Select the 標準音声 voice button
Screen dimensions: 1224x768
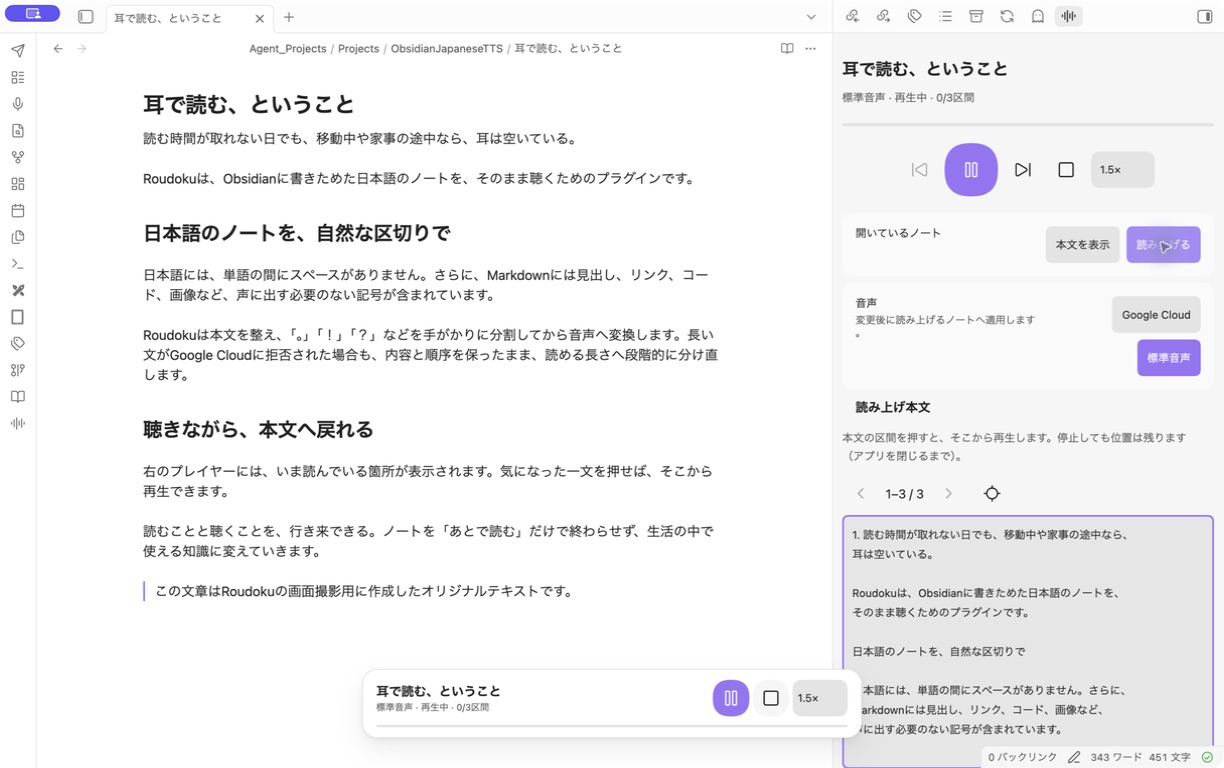tap(1169, 358)
